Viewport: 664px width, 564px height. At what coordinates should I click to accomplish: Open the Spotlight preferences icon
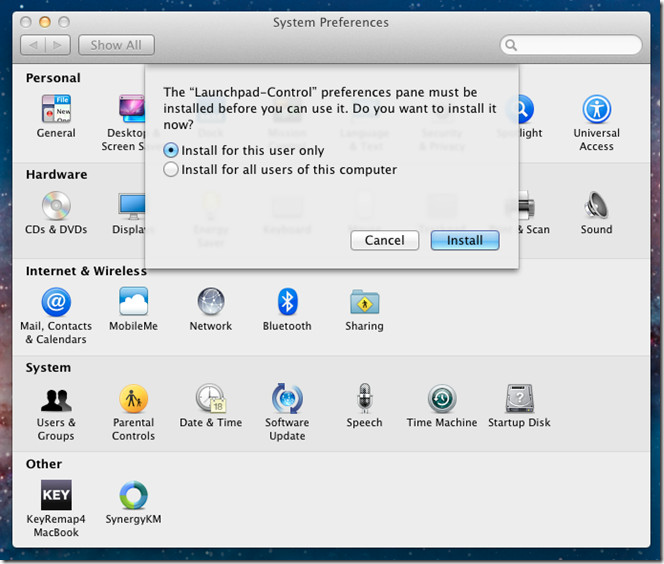[x=525, y=109]
